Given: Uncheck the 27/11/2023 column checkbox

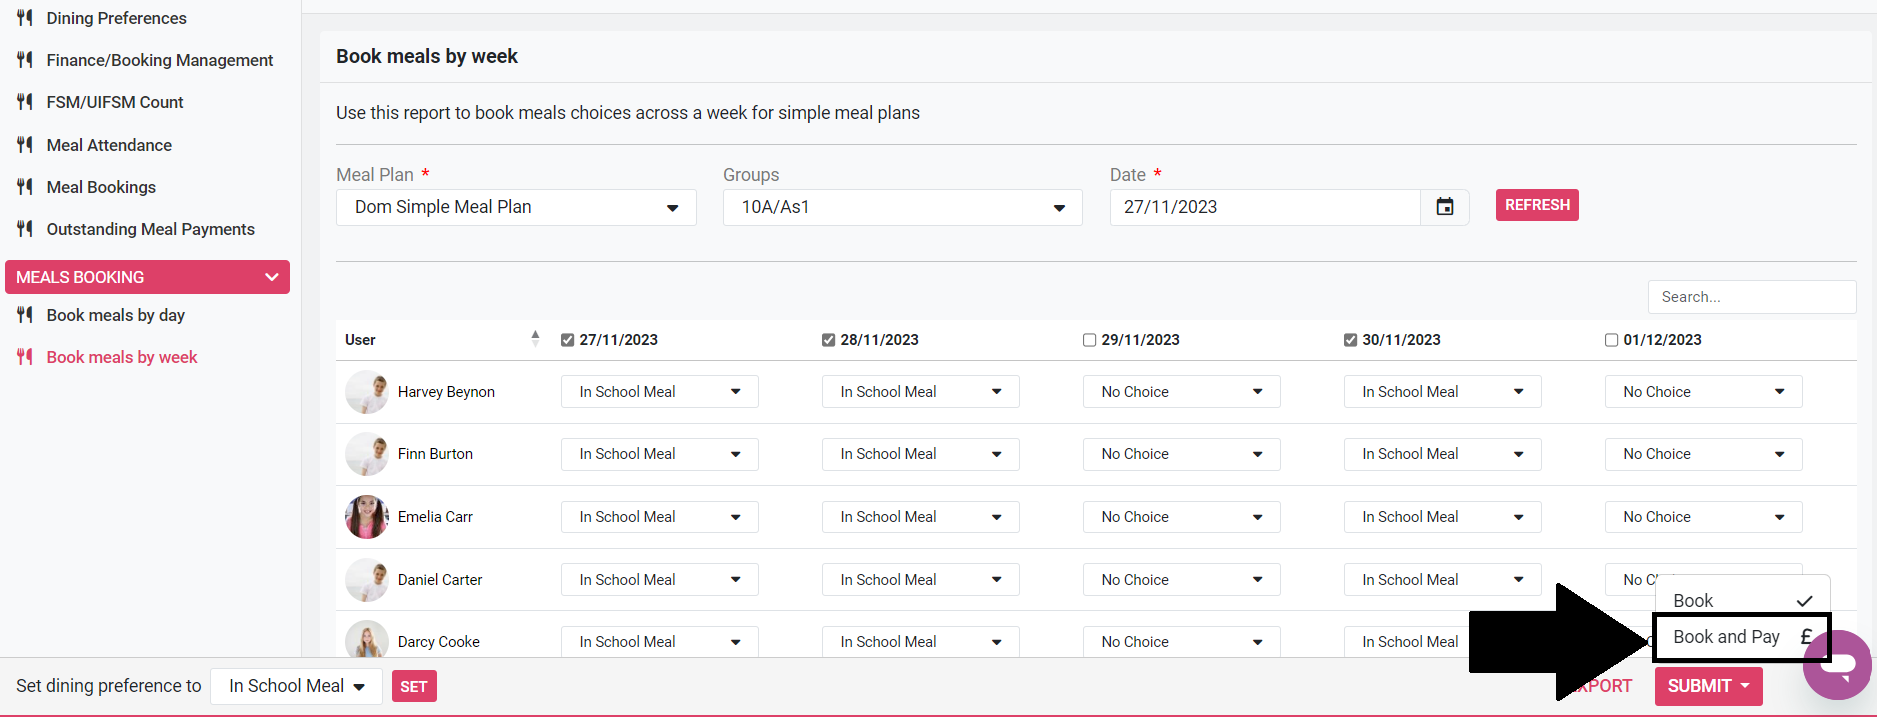Looking at the screenshot, I should pyautogui.click(x=568, y=340).
